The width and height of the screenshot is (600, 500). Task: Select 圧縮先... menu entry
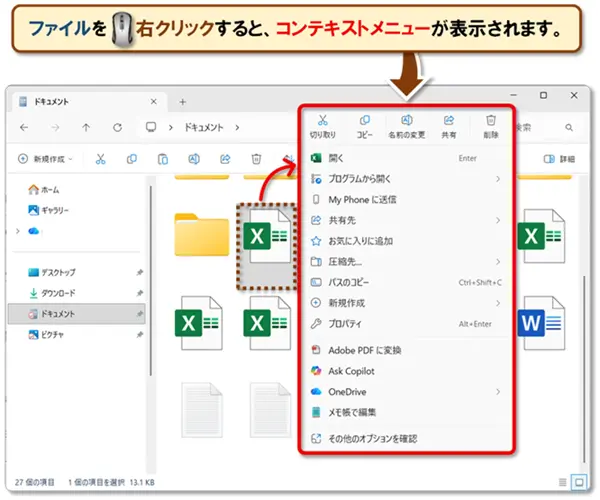[406, 261]
